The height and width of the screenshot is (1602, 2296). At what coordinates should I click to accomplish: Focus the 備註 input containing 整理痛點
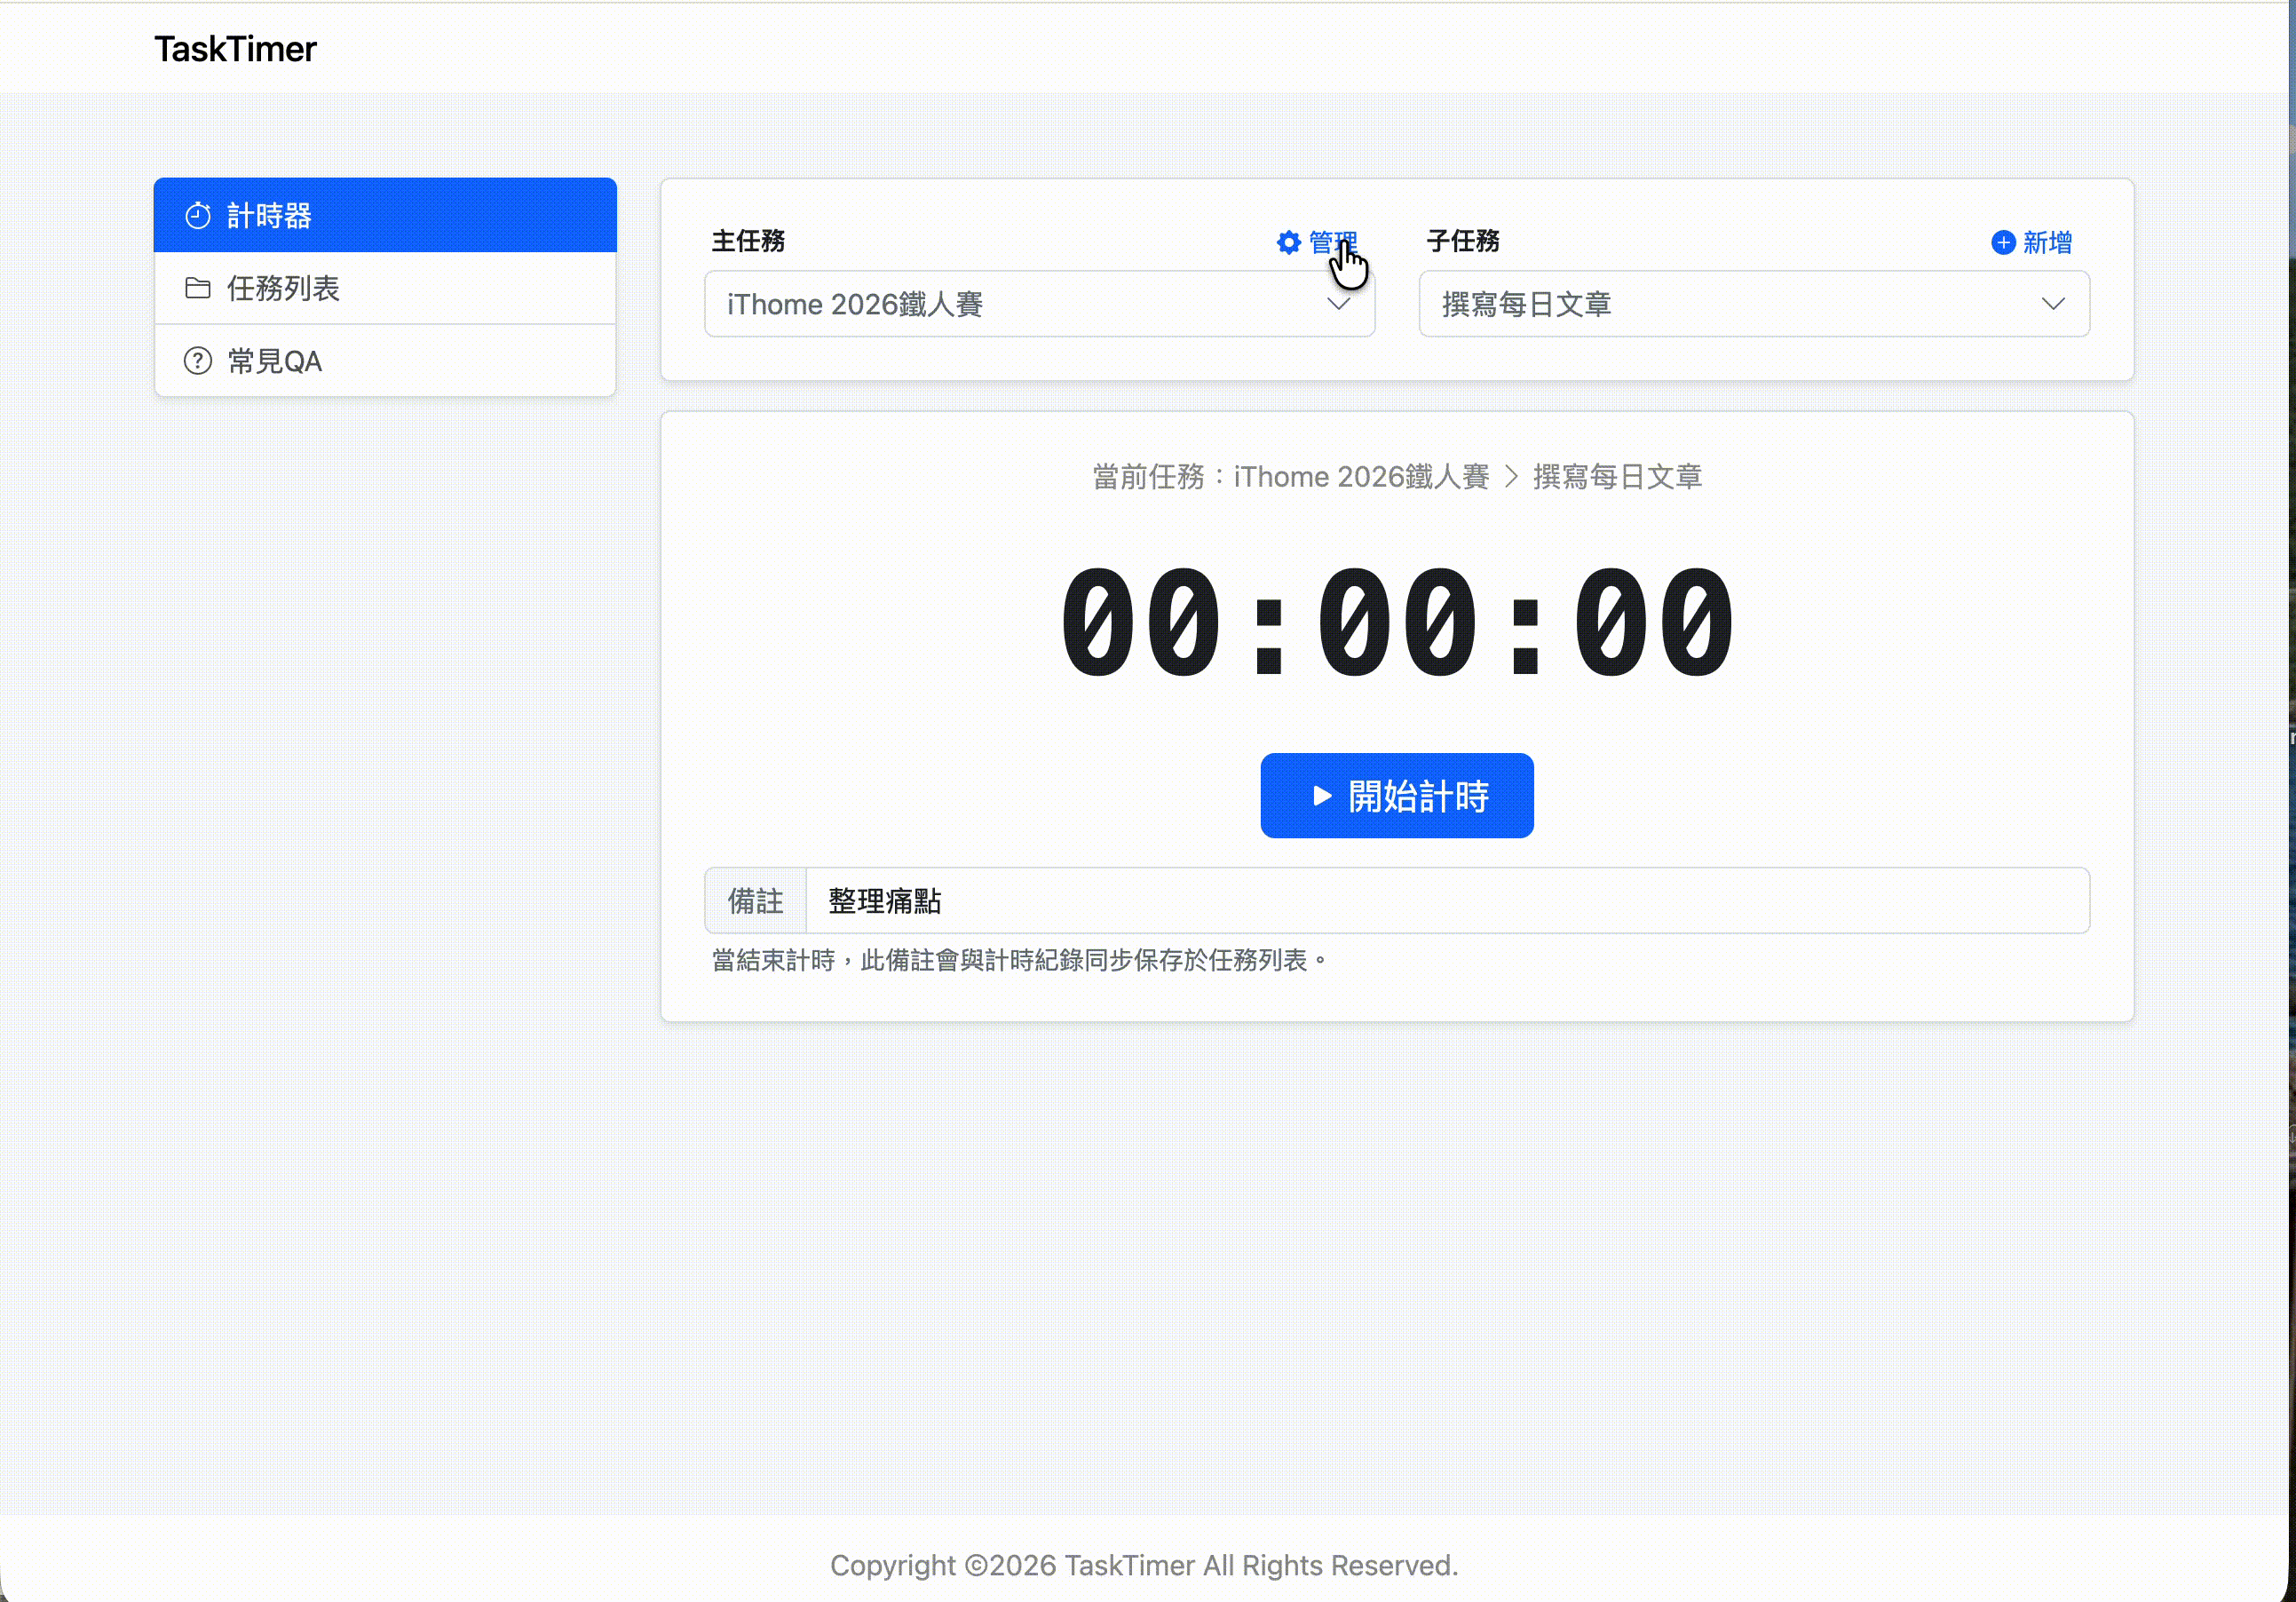point(1447,901)
